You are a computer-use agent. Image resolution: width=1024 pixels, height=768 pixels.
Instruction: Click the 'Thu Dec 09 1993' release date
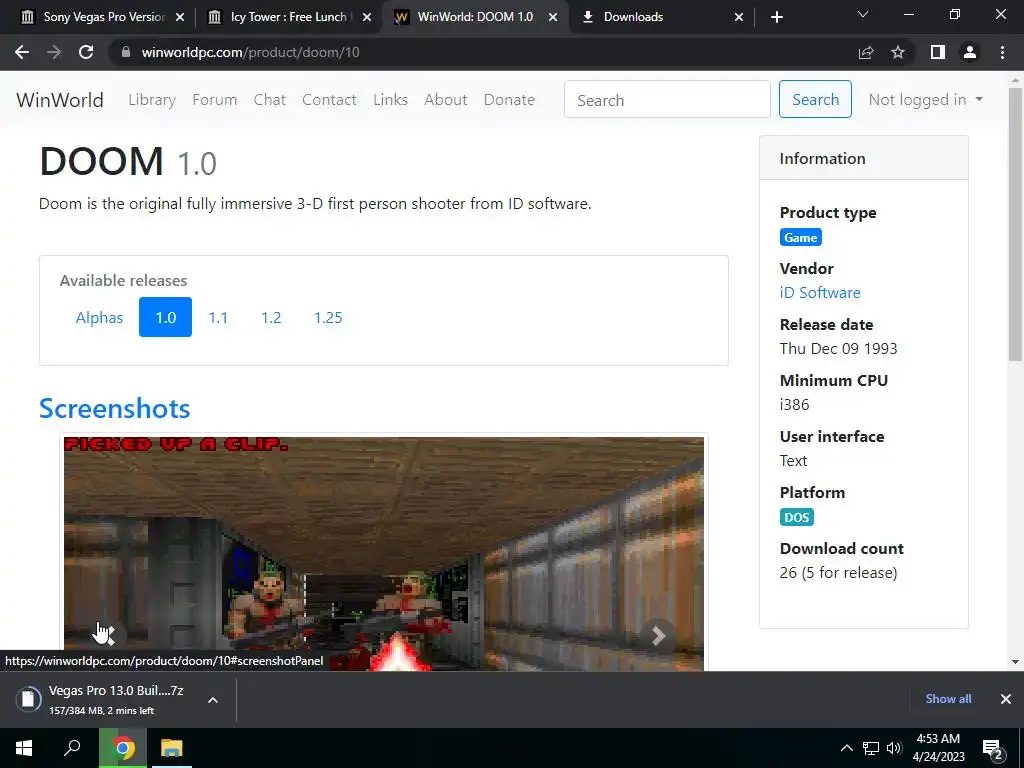click(839, 349)
